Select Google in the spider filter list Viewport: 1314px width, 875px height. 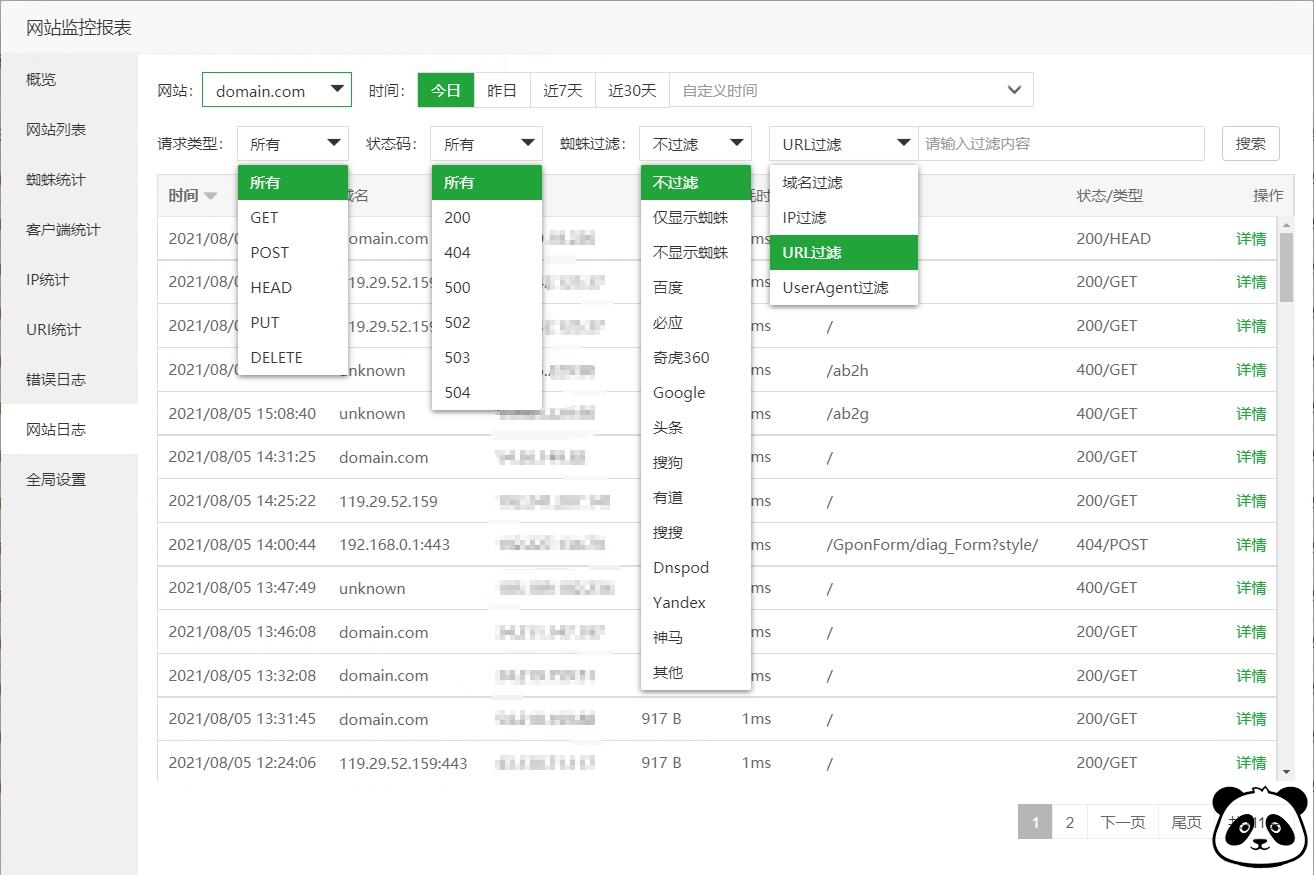[679, 393]
